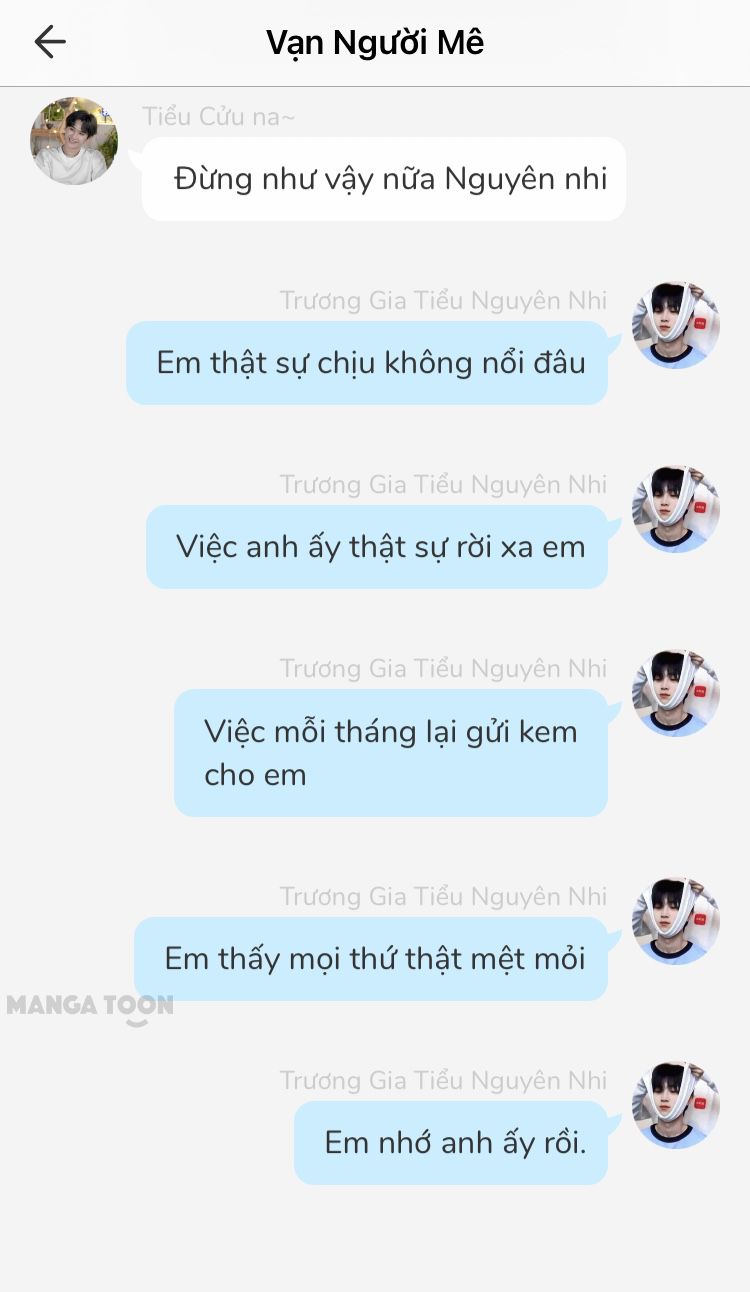Tap avatar beside "Em thật sự chịu không nổi đâu"
Viewport: 750px width, 1292px height.
tap(676, 325)
